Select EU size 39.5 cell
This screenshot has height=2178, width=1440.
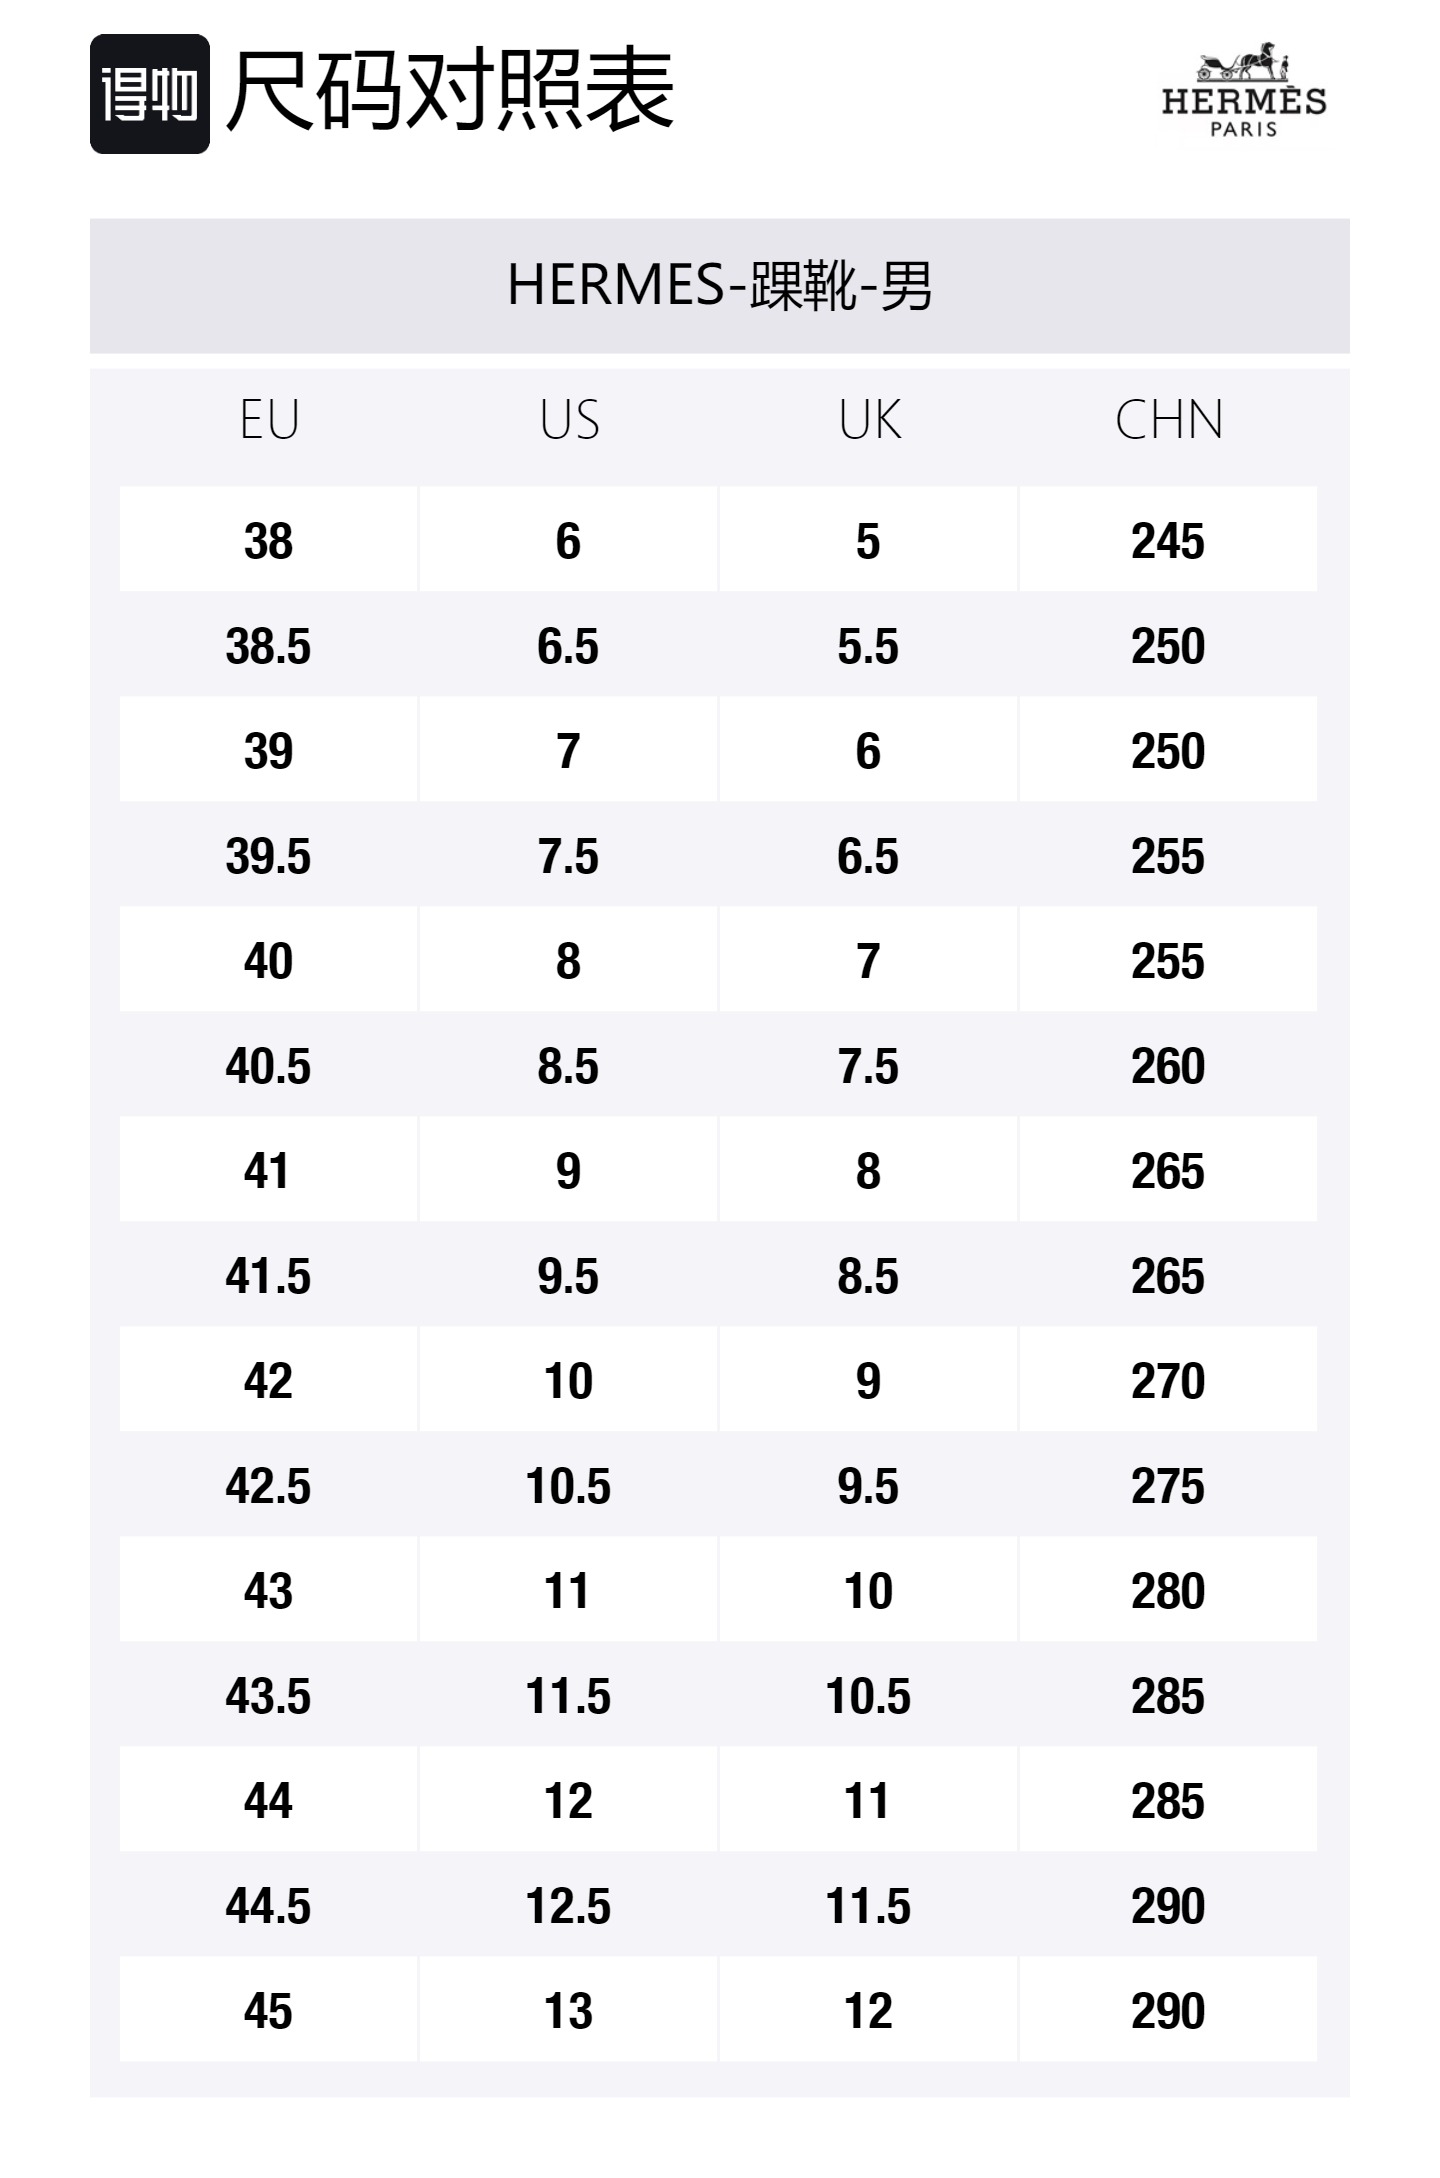(268, 856)
